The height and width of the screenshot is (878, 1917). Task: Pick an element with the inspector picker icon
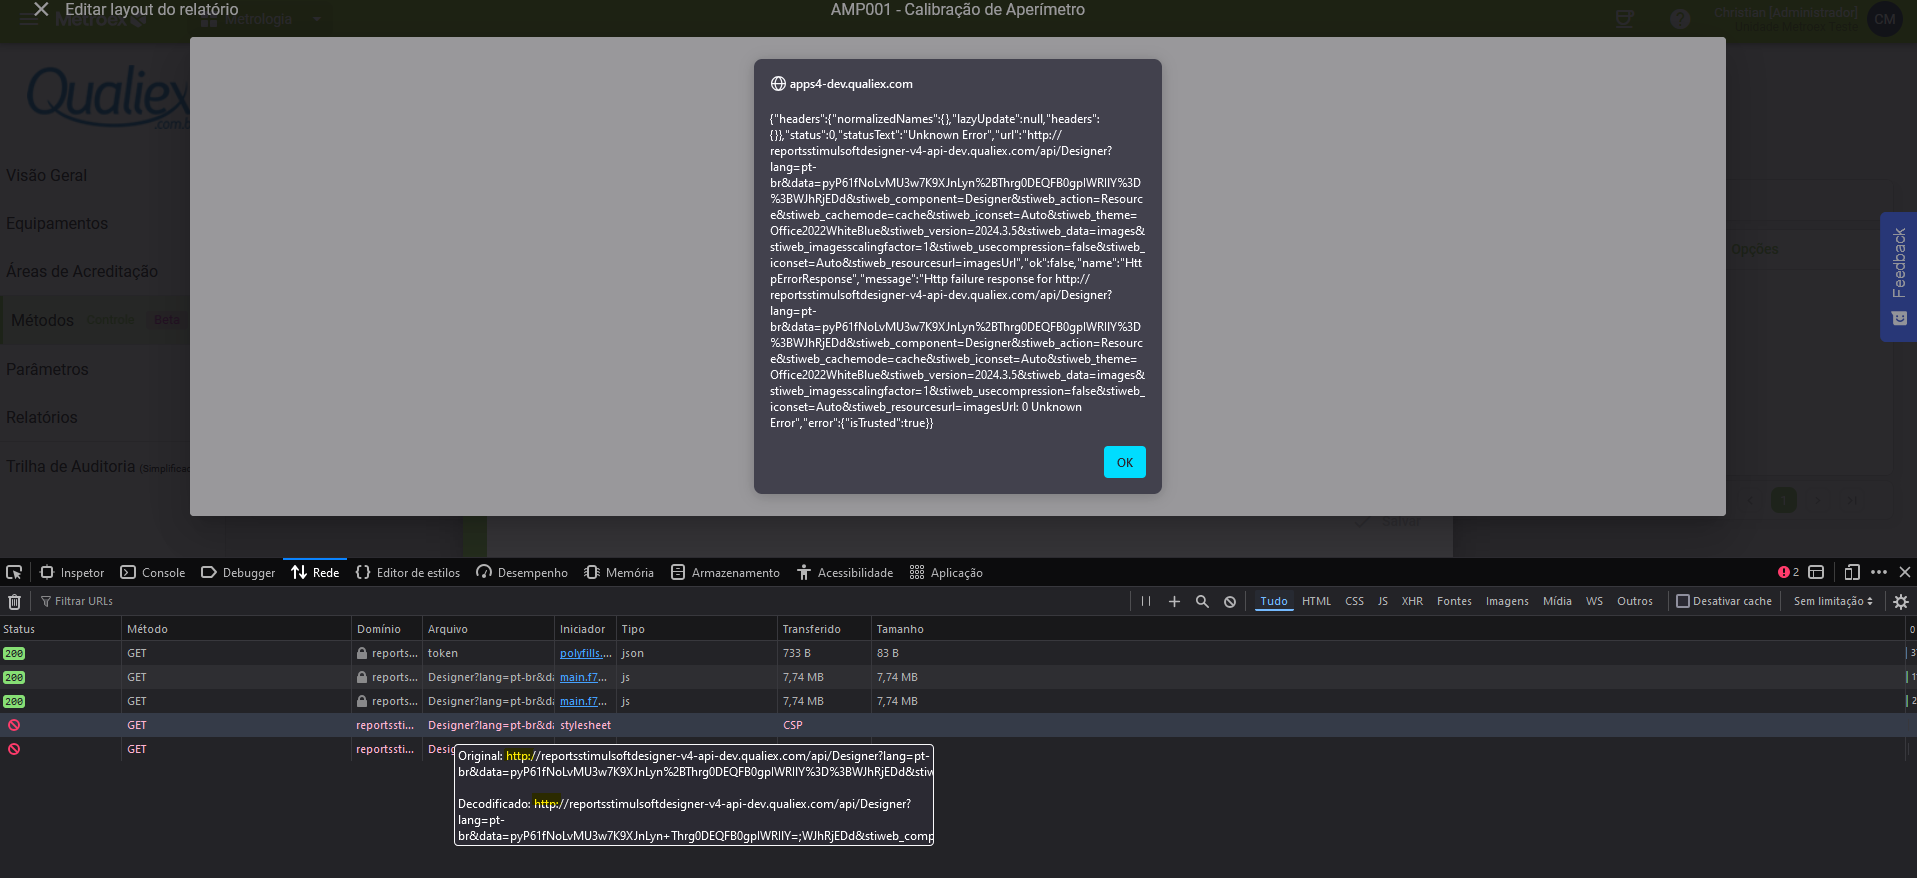click(x=14, y=573)
